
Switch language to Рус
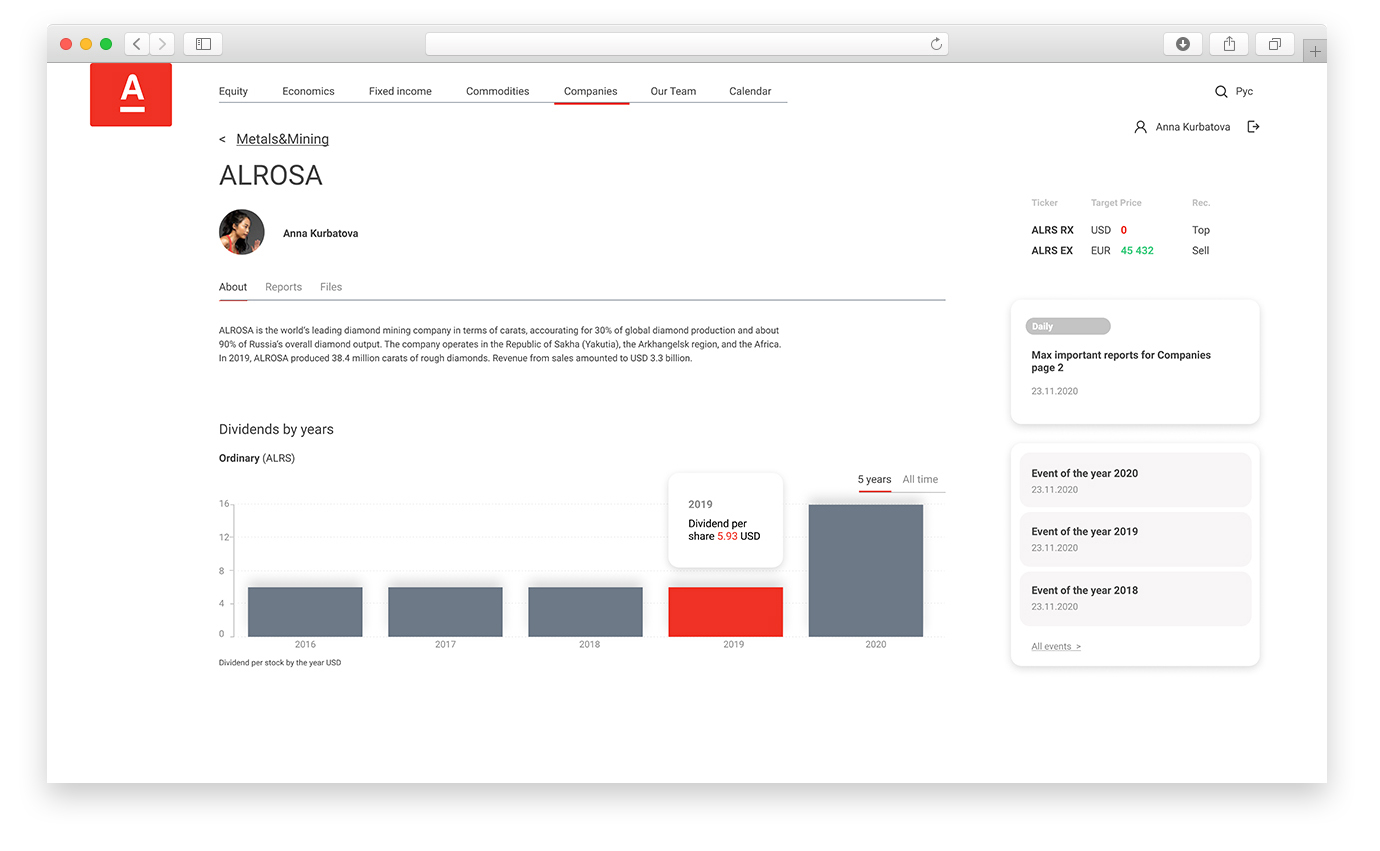1244,91
